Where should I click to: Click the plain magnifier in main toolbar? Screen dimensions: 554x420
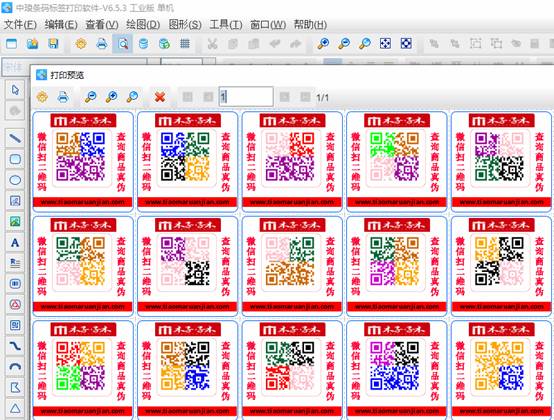coord(365,44)
